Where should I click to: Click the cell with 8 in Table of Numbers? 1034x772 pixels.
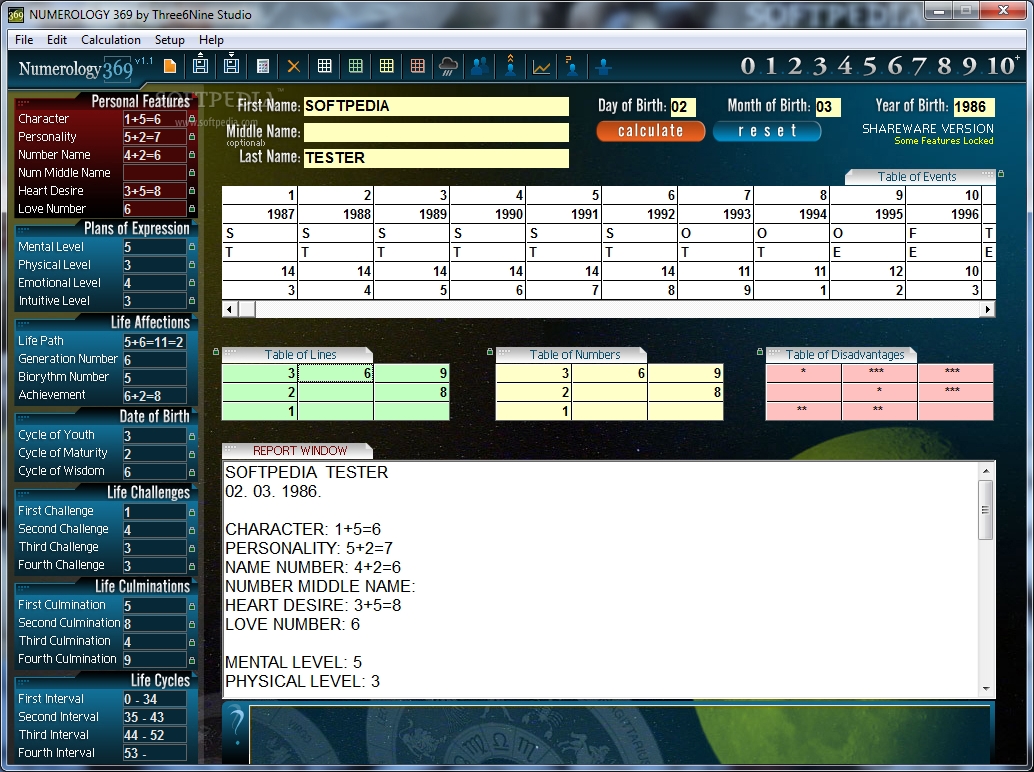tap(685, 392)
